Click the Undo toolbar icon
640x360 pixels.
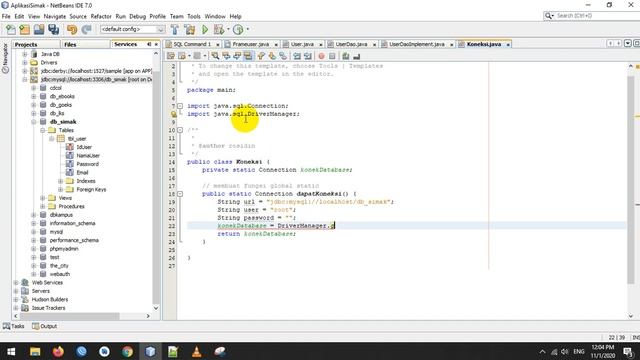click(x=72, y=29)
